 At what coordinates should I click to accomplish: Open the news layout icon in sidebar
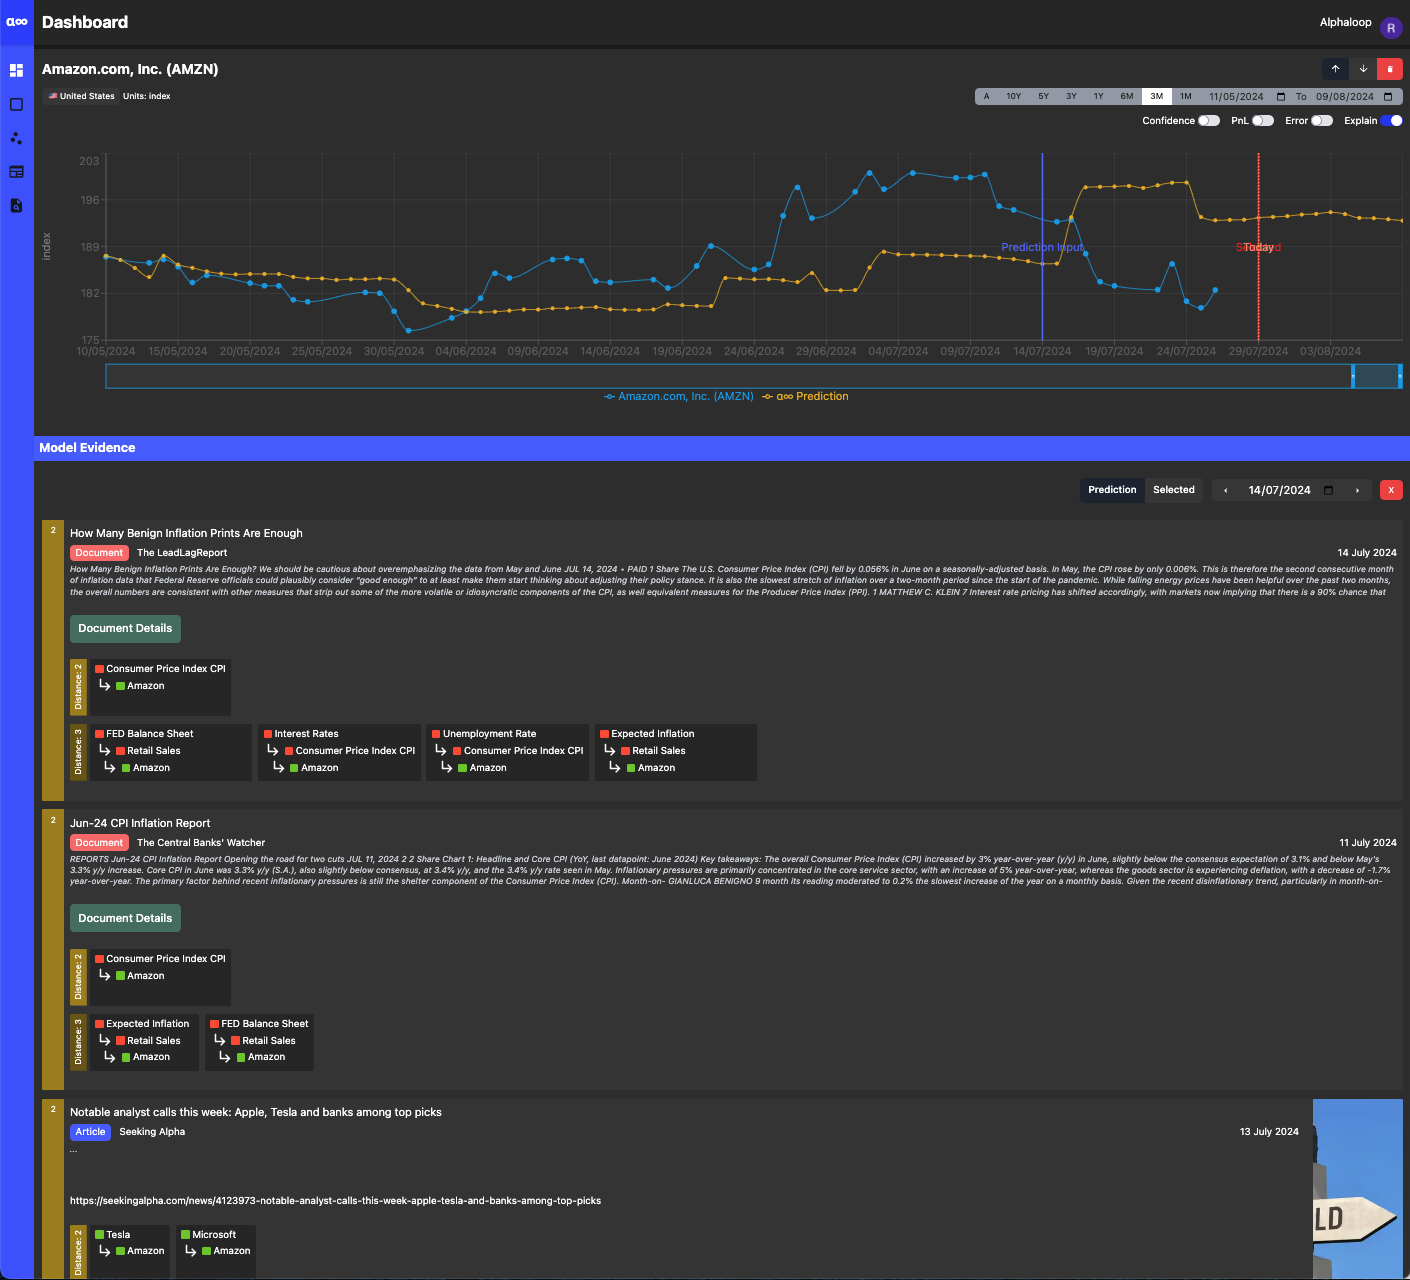tap(16, 172)
